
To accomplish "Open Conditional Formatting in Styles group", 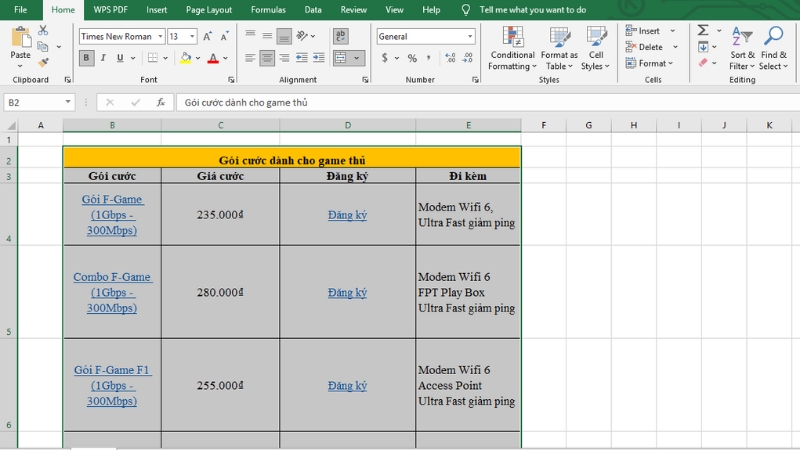I will tap(511, 48).
